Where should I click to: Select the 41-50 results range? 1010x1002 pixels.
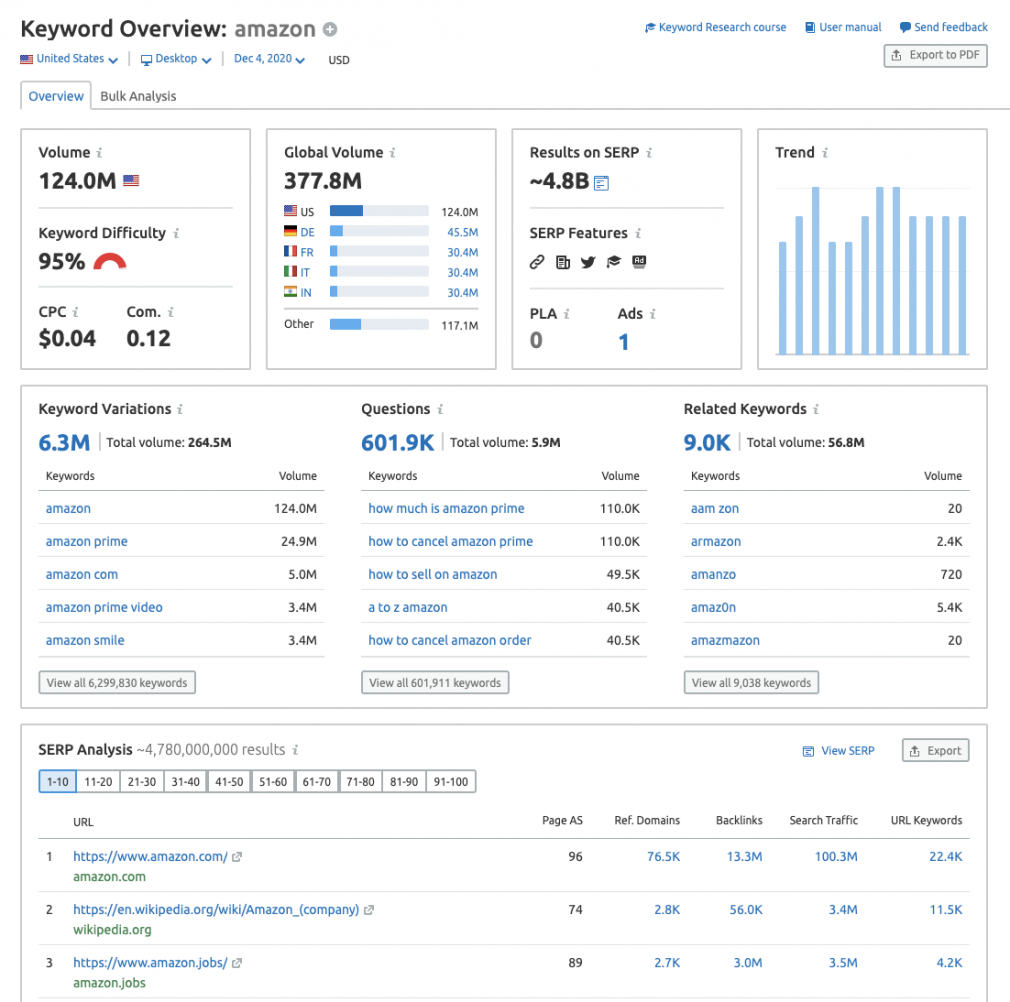(x=229, y=782)
